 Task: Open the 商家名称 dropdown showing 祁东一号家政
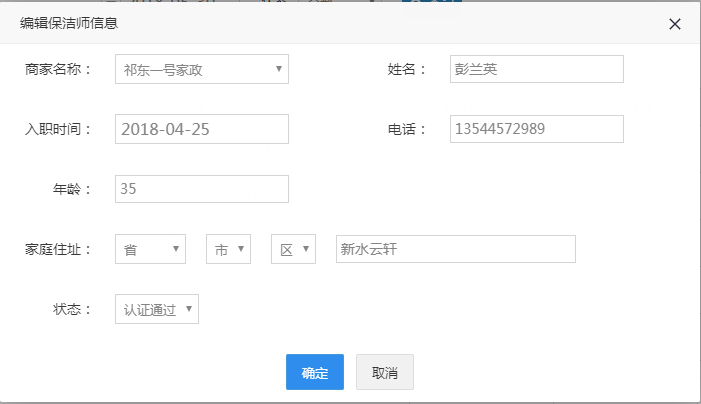tap(202, 69)
